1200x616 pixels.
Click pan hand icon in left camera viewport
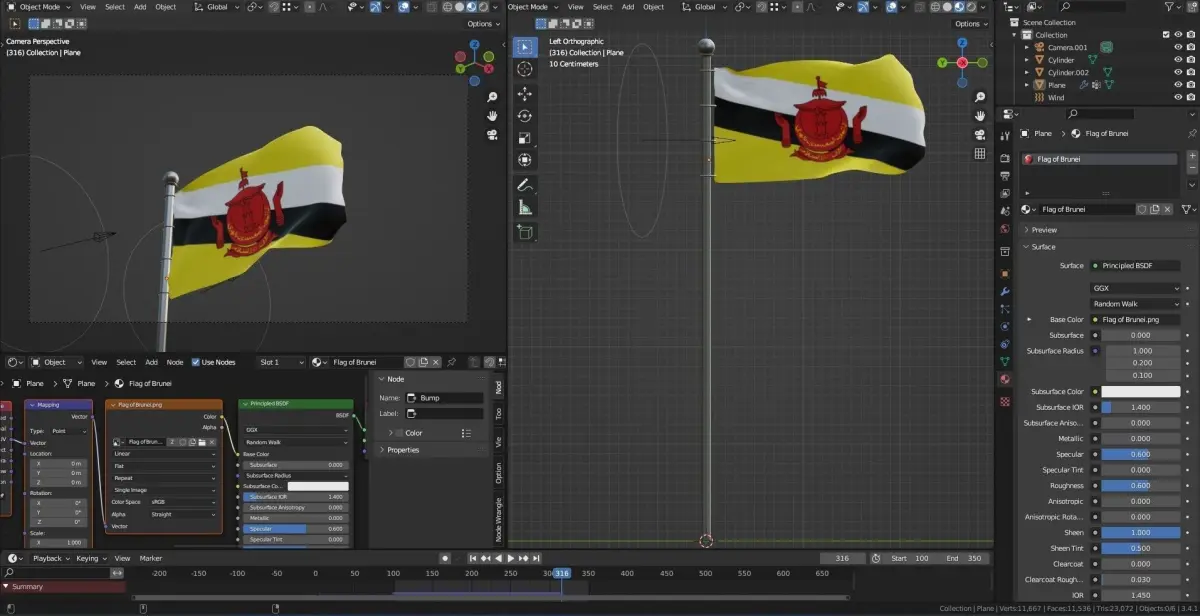pos(493,116)
